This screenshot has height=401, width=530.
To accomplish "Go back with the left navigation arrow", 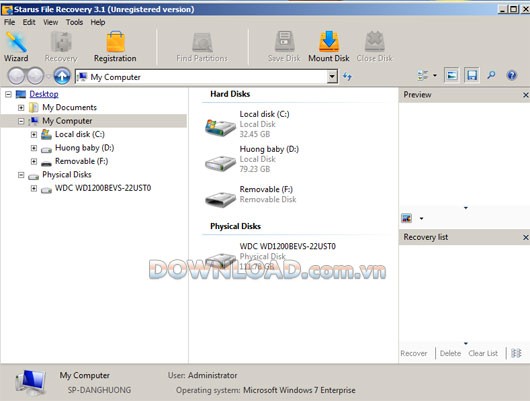I will (16, 76).
